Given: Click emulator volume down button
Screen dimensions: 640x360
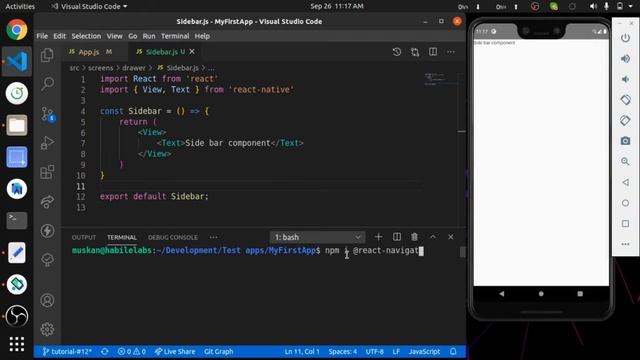Looking at the screenshot, I should pyautogui.click(x=625, y=79).
